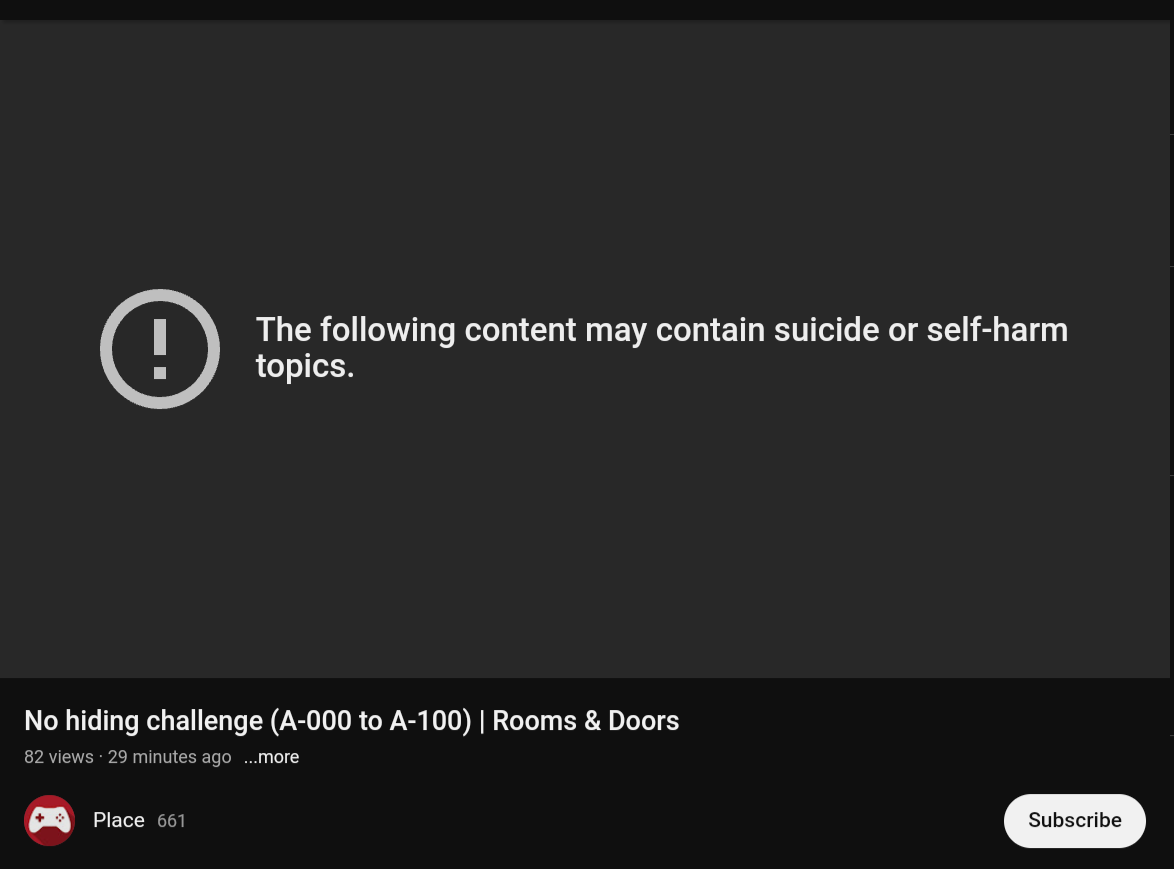Screen dimensions: 1174x869
Task: Click the dark bar above the player
Action: [x=587, y=10]
